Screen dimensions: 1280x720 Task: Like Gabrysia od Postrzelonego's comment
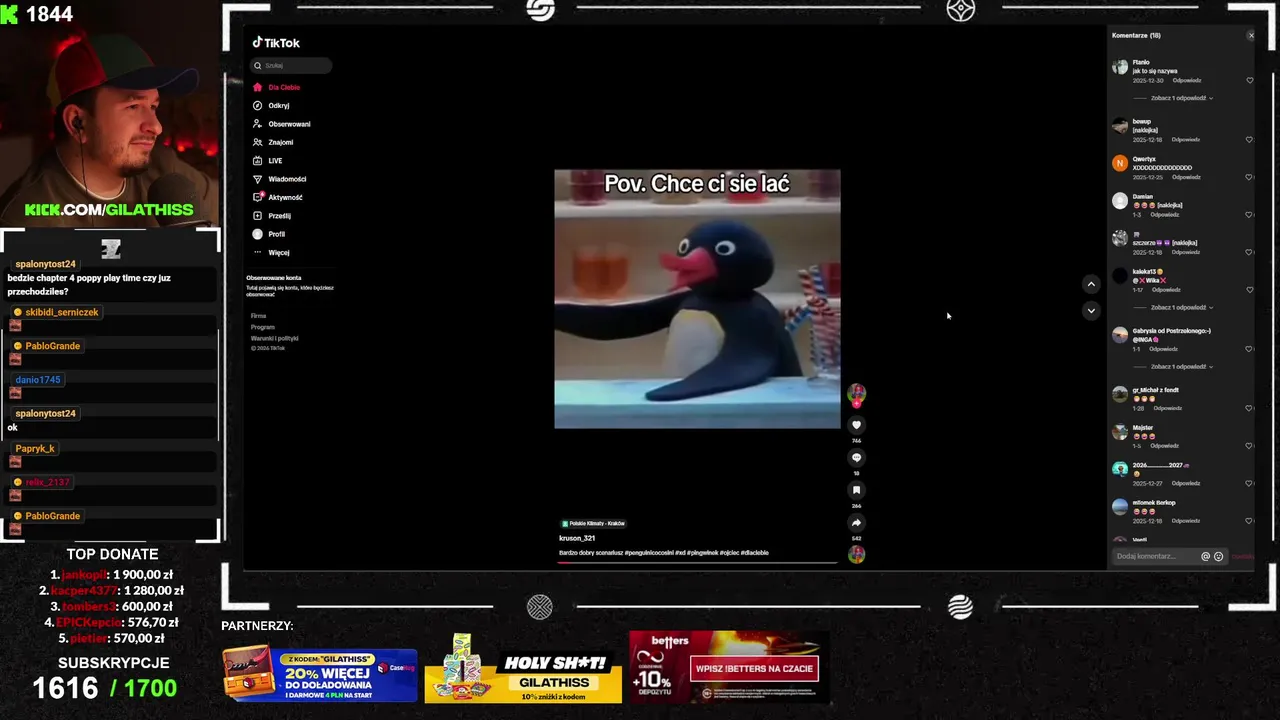[x=1249, y=349]
